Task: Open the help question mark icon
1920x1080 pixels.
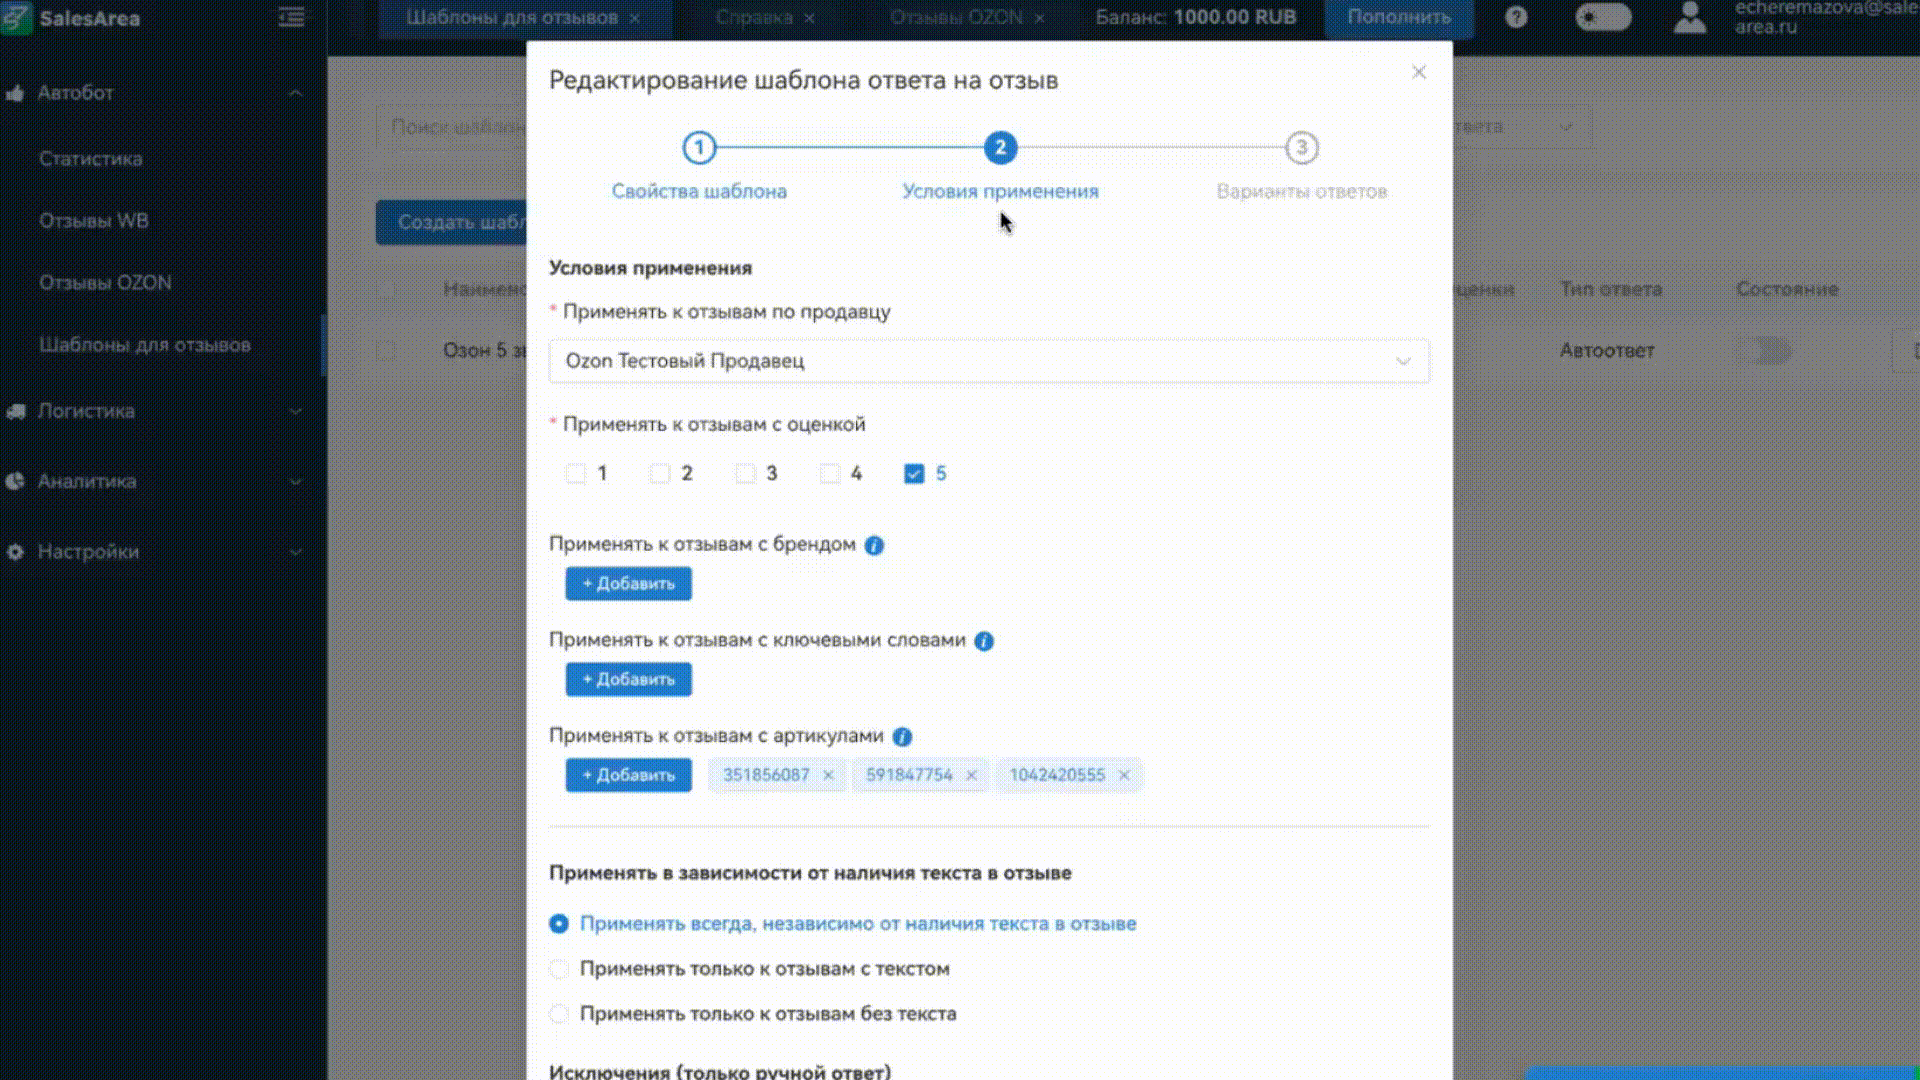Action: point(1516,17)
